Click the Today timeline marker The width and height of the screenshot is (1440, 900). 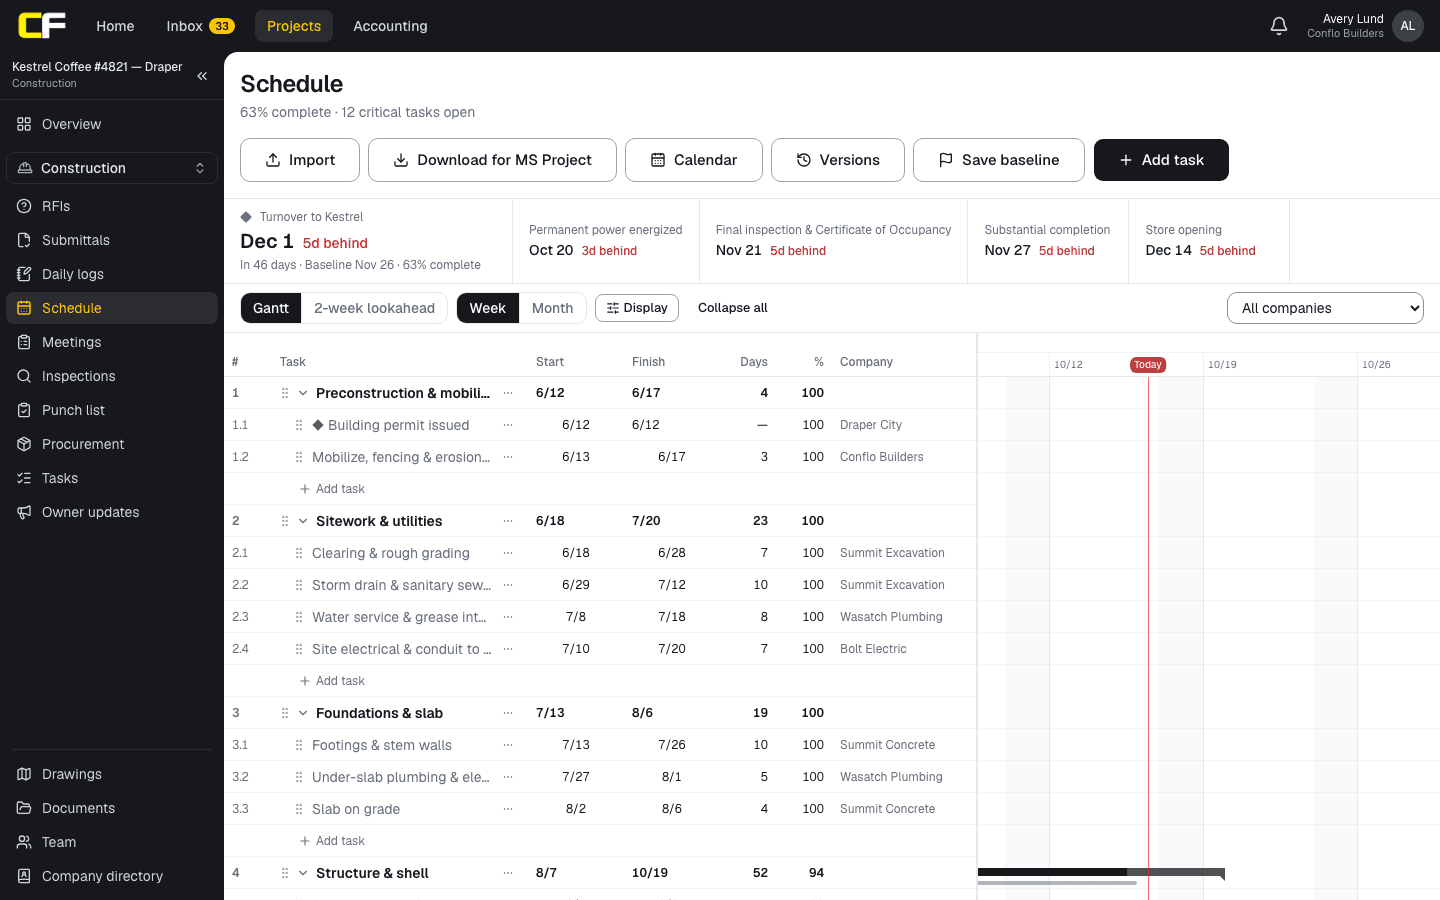tap(1148, 365)
